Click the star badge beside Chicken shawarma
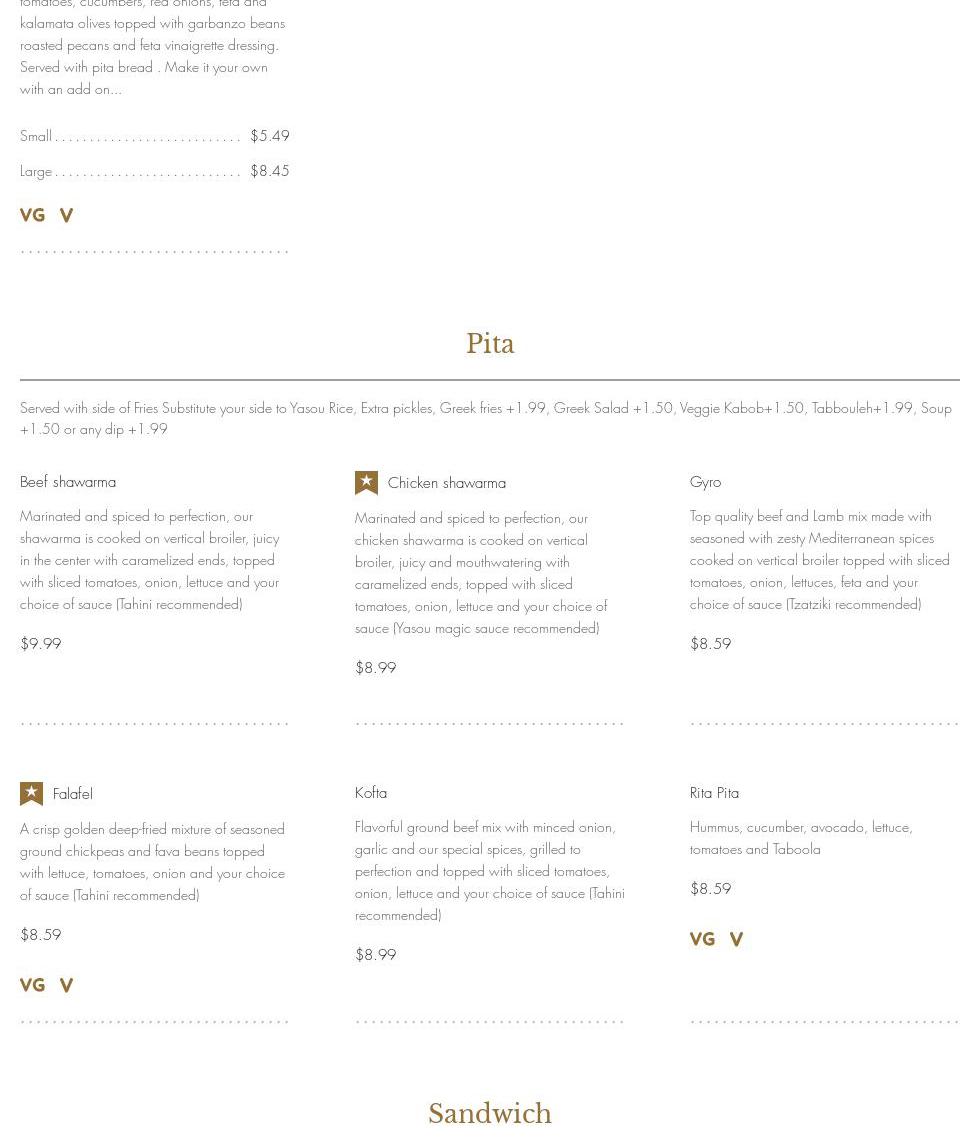 tap(366, 483)
